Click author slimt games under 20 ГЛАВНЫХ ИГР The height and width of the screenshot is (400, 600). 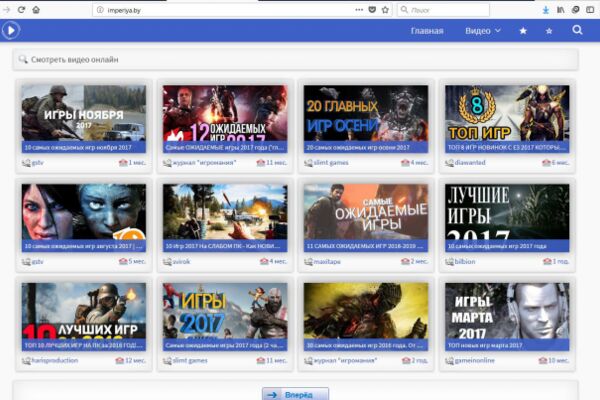coord(331,163)
